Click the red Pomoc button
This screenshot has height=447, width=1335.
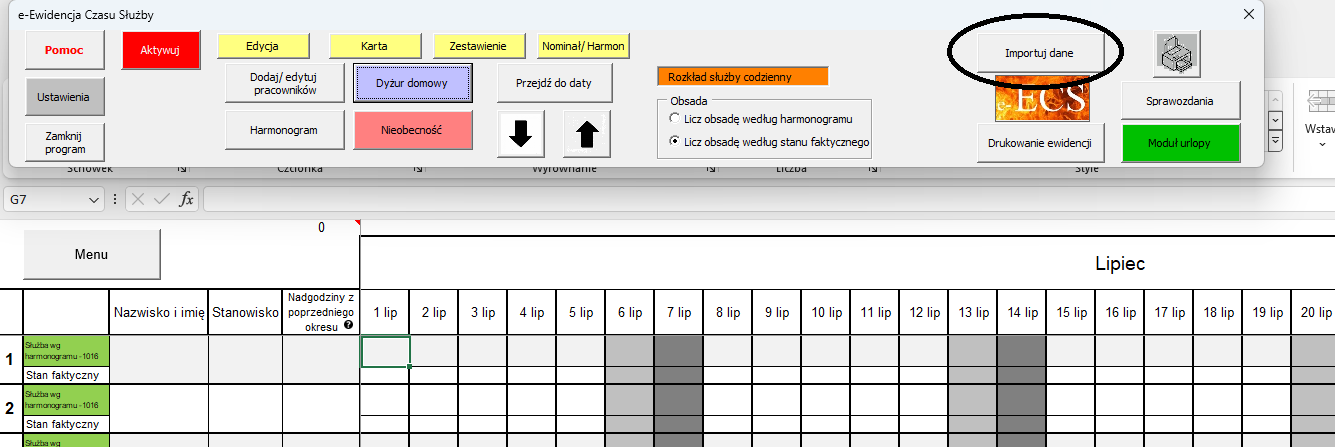[64, 50]
